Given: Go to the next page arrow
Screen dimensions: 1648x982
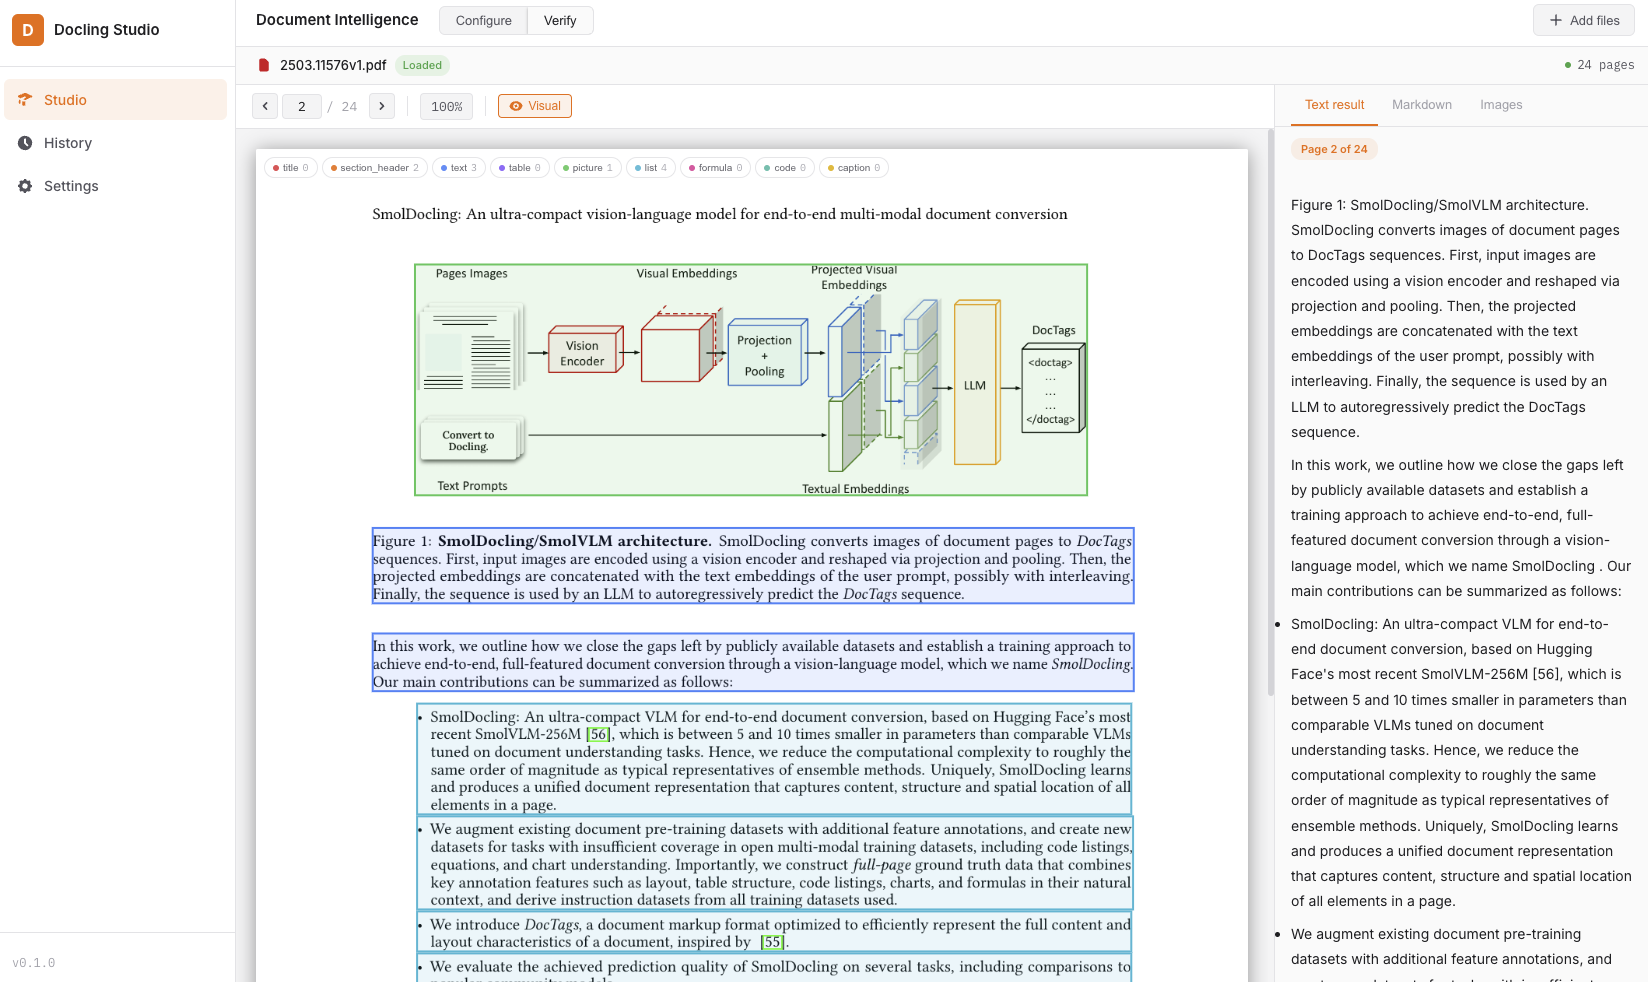Looking at the screenshot, I should click(x=382, y=106).
